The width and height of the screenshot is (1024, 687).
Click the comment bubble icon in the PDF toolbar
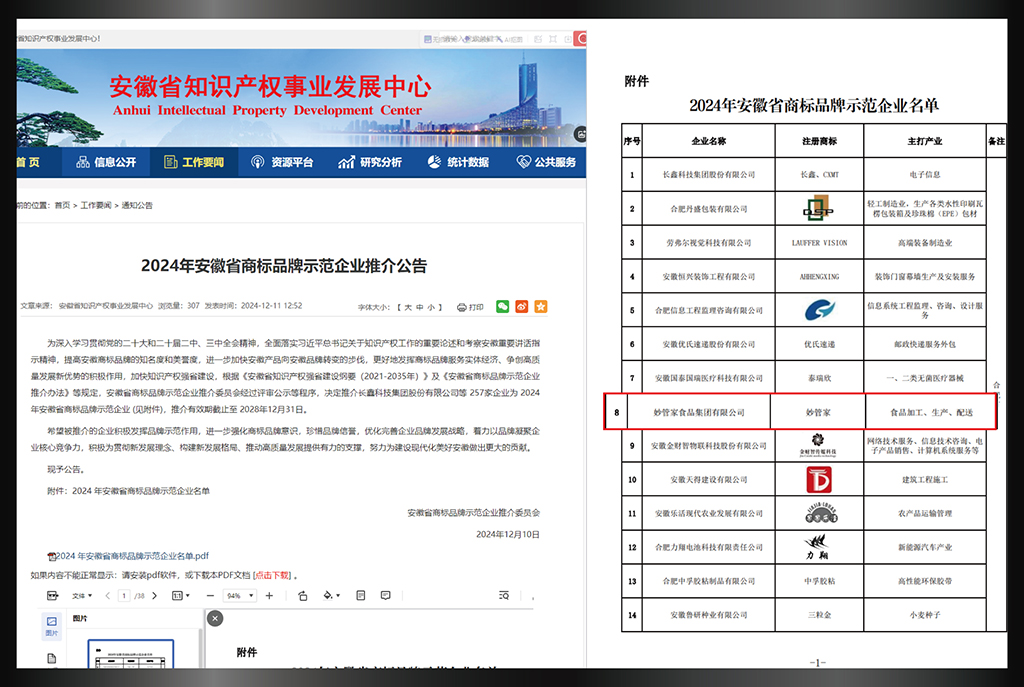[385, 596]
